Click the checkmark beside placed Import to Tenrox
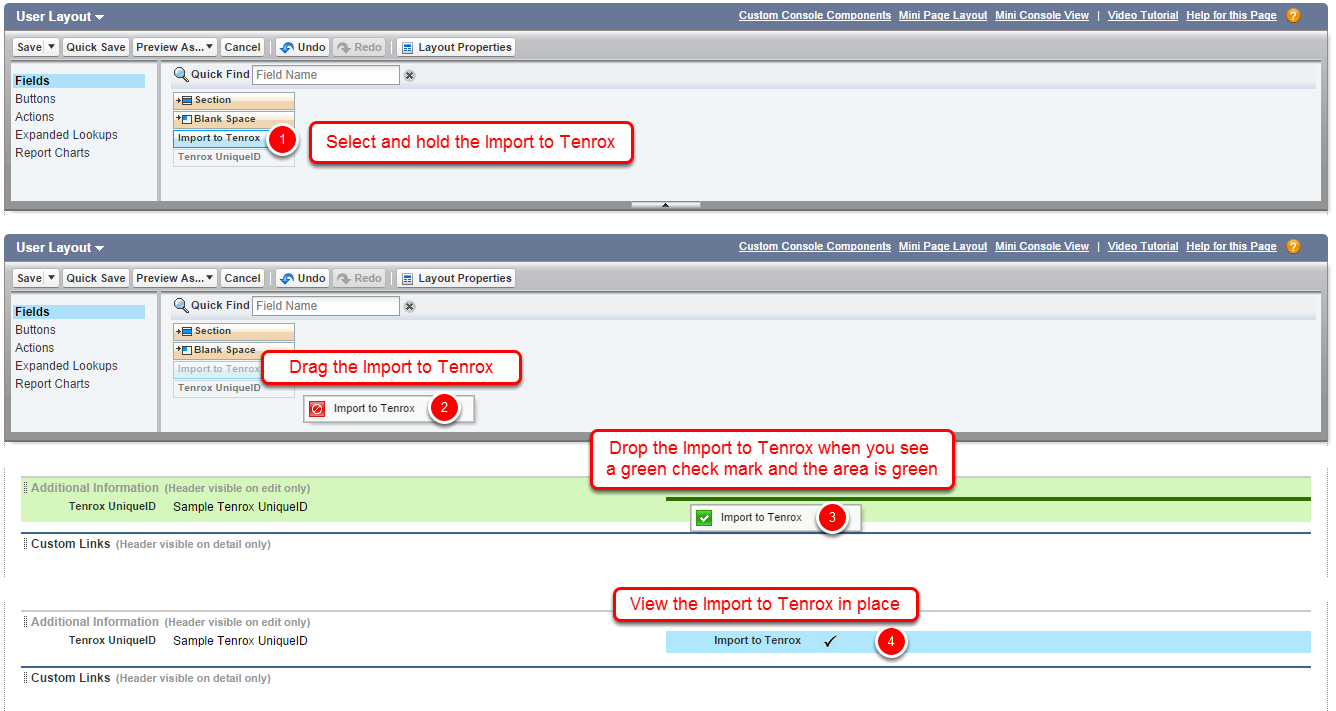 (x=830, y=641)
